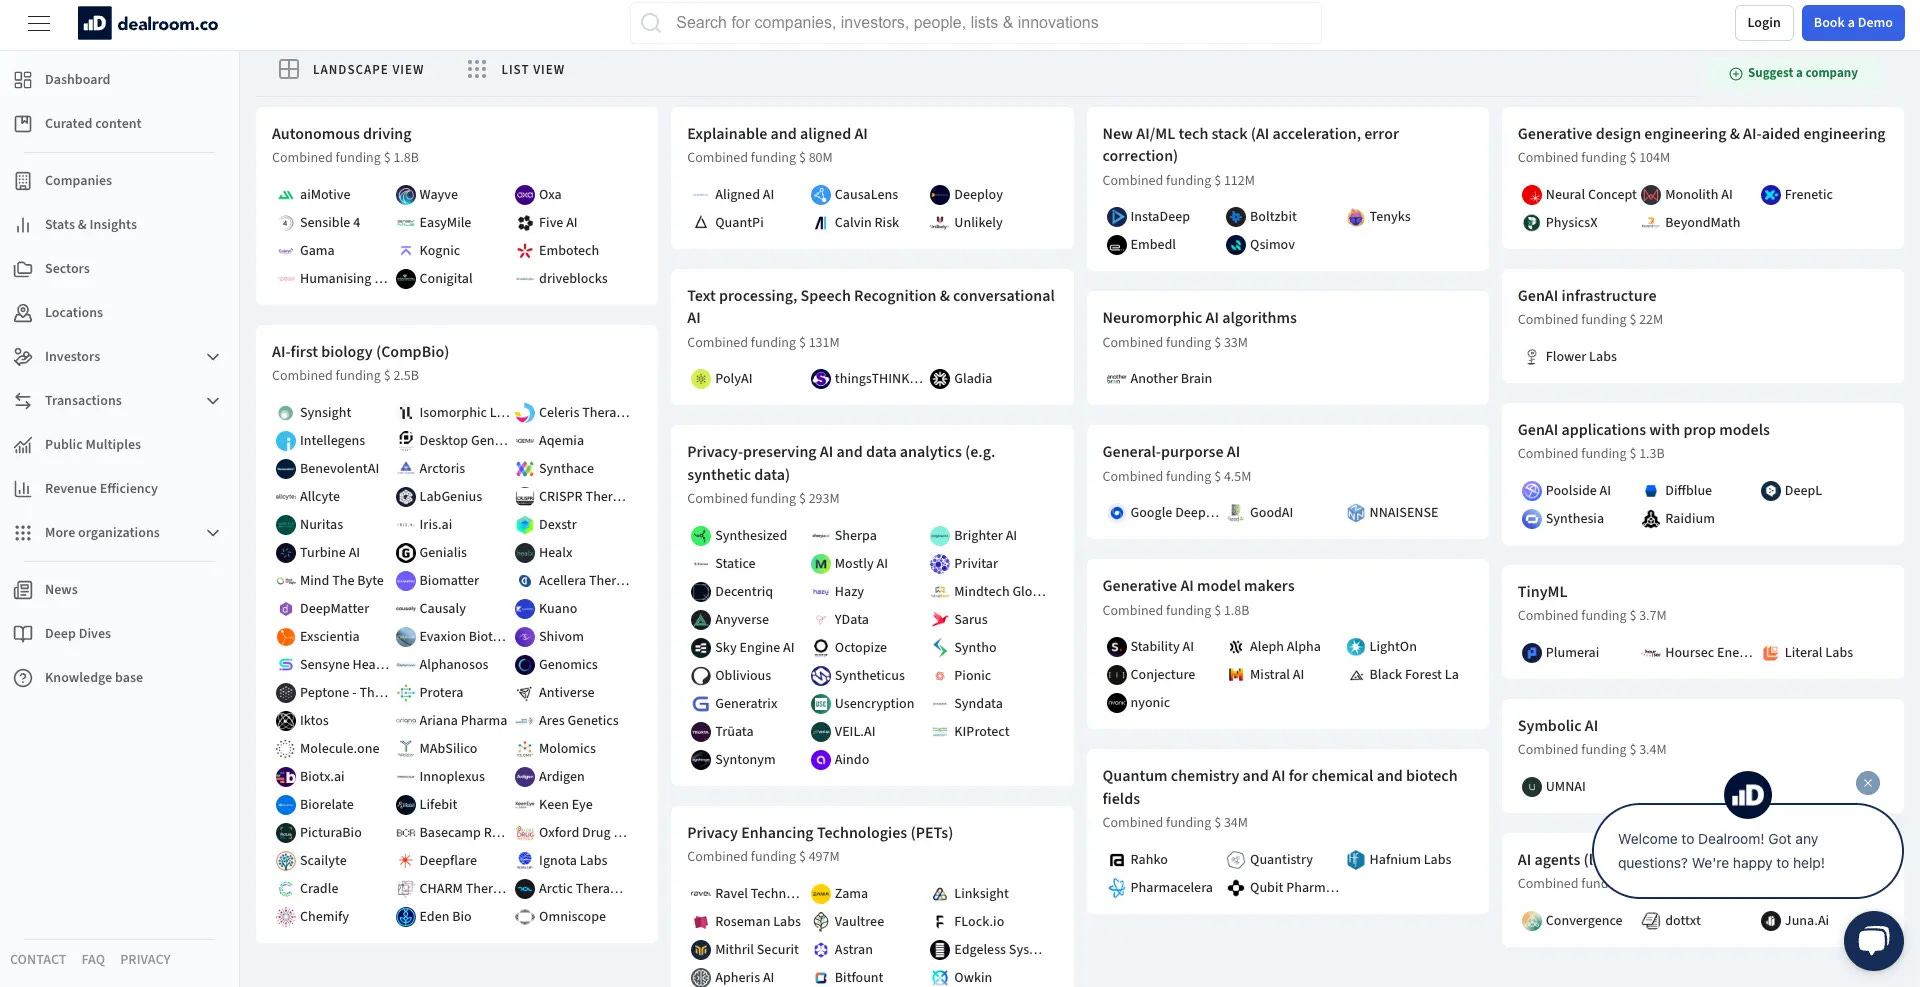Open the PRIVACY footer link
Image resolution: width=1920 pixels, height=987 pixels.
click(x=145, y=960)
